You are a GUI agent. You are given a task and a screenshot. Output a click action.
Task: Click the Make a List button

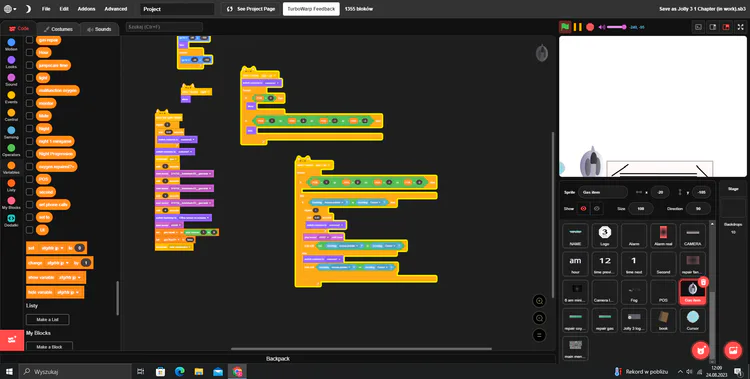pyautogui.click(x=47, y=319)
